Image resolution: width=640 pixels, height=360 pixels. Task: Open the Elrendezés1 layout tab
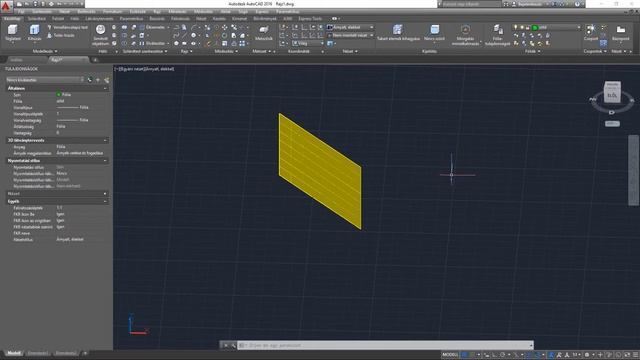38,353
